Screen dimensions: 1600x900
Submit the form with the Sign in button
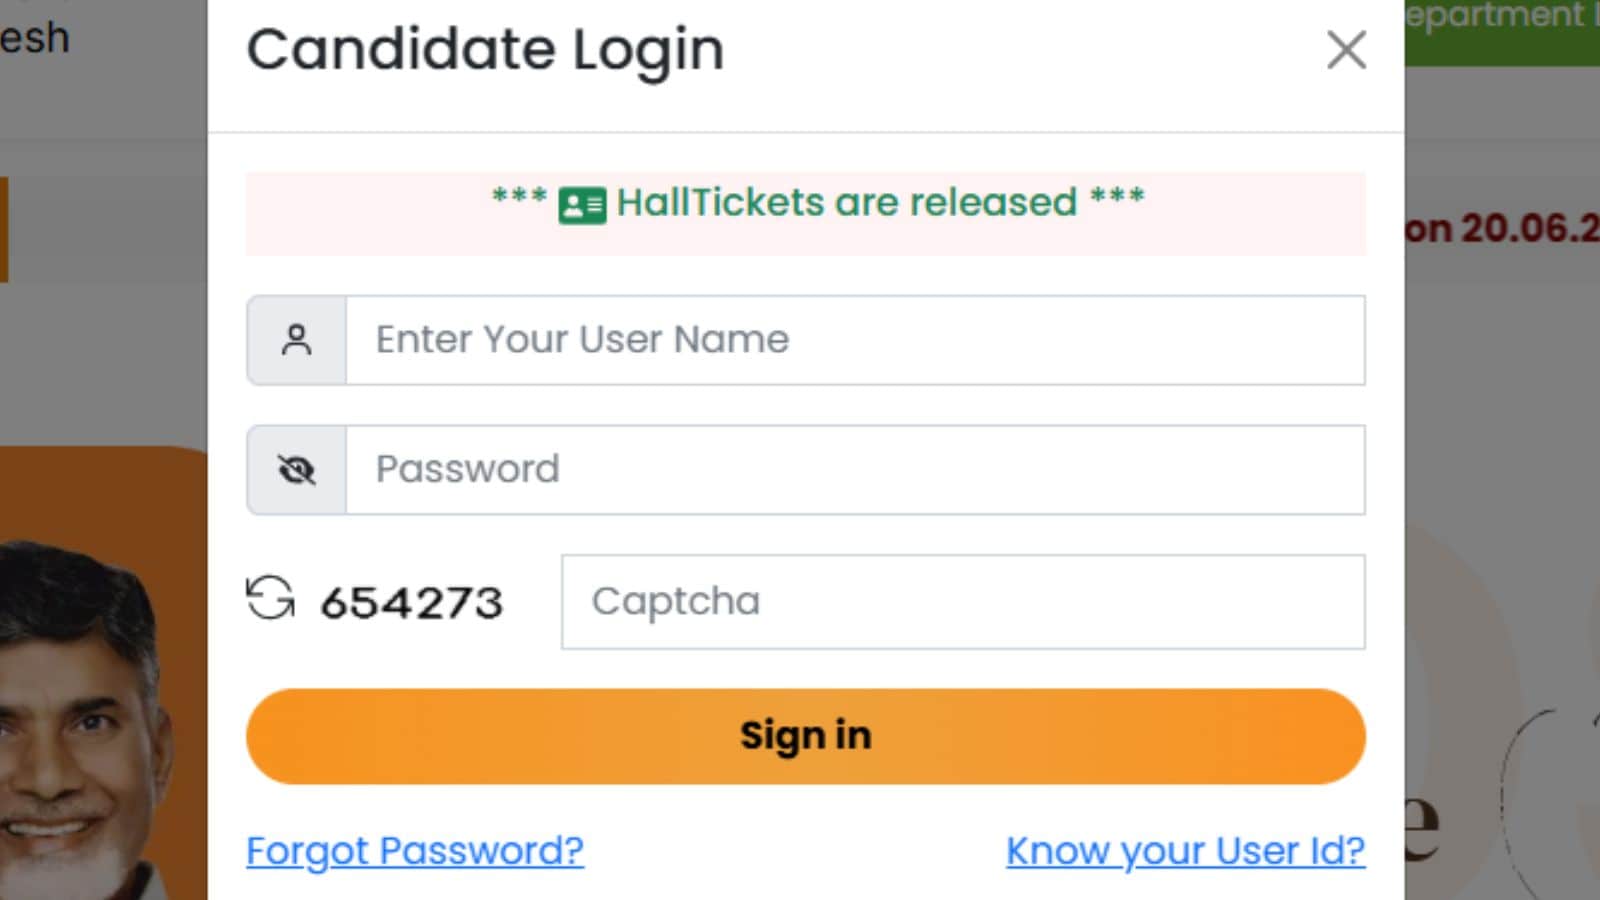click(806, 736)
